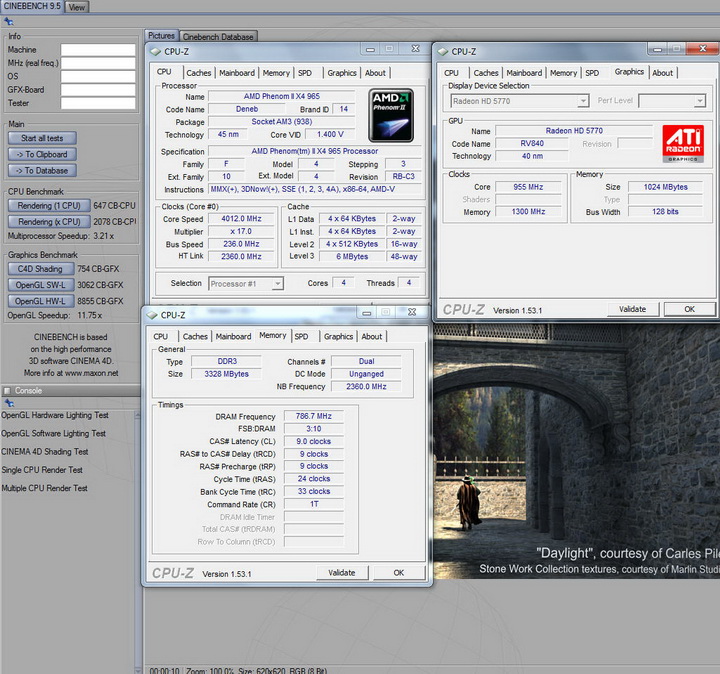720x674 pixels.
Task: Click the CPU-Z title icon of Graphics window
Action: [x=442, y=51]
